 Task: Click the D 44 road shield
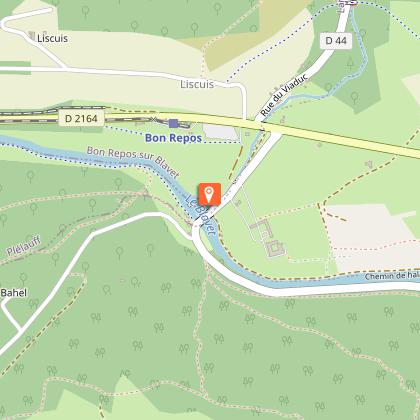coord(336,41)
